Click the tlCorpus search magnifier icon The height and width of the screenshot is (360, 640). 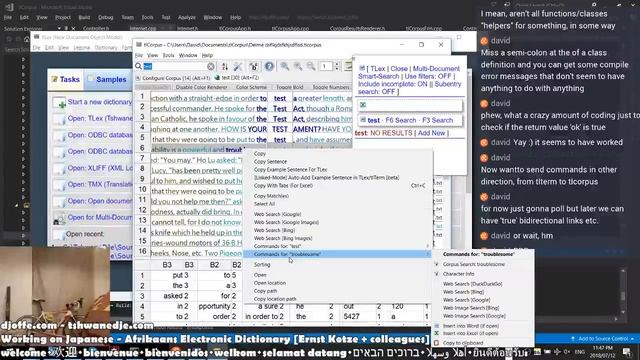pyautogui.click(x=138, y=66)
